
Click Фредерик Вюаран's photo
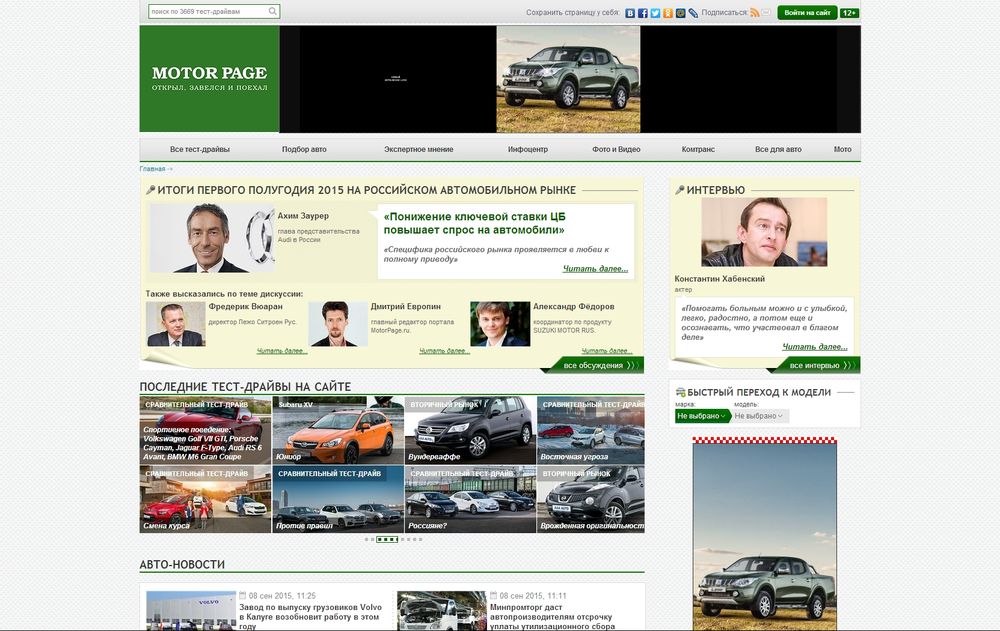[x=175, y=324]
